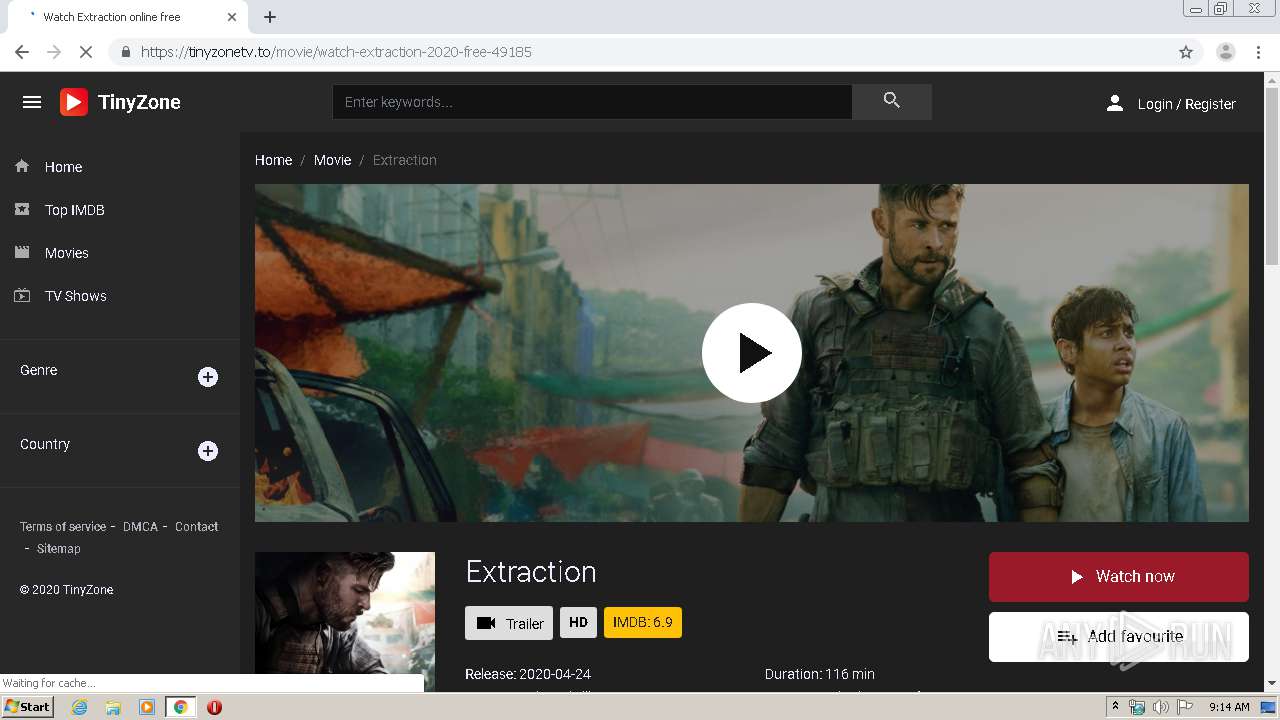
Task: Click the HD quality badge
Action: (578, 622)
